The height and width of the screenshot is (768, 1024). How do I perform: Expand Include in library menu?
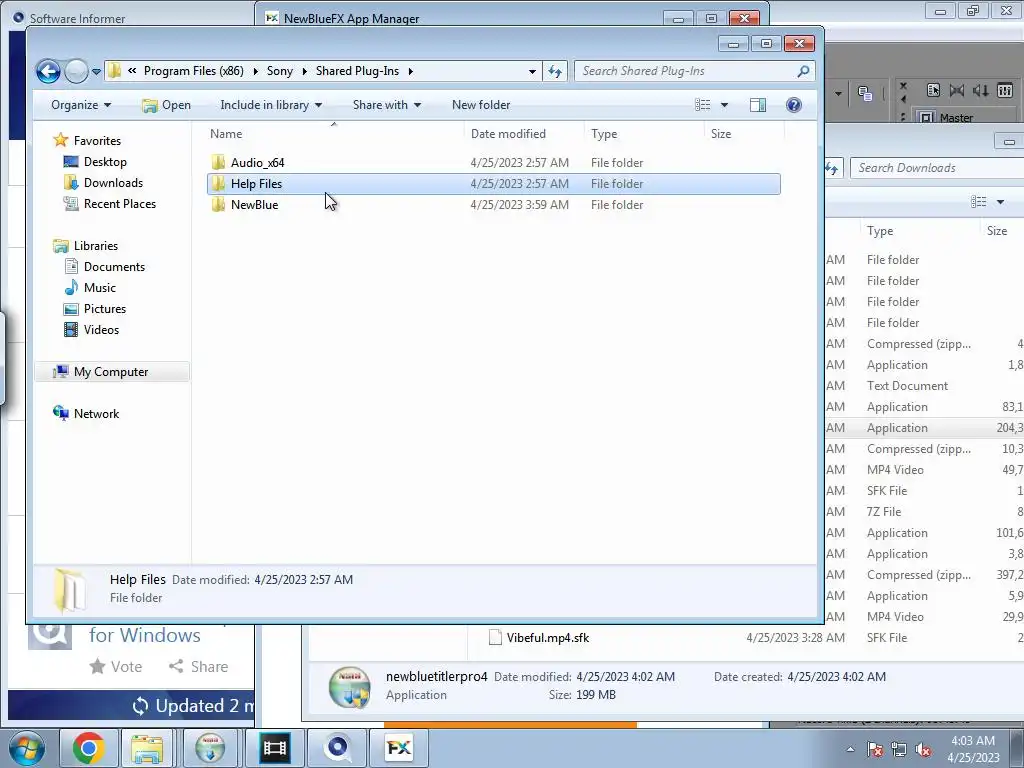271,105
